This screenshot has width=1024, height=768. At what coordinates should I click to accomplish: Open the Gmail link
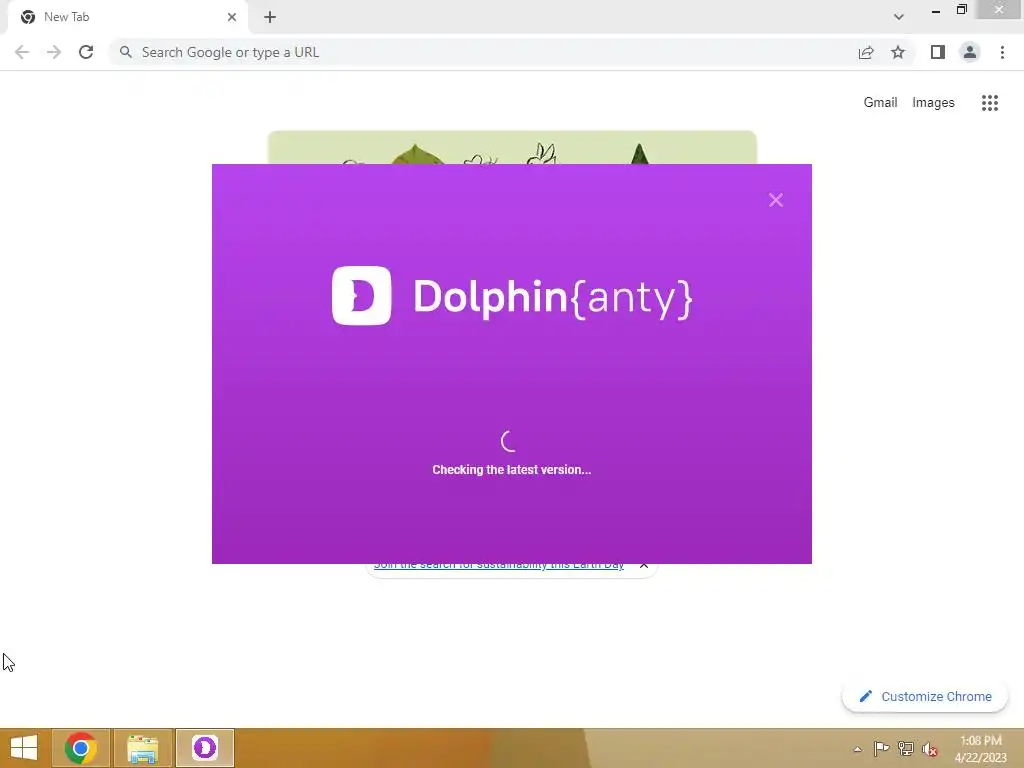coord(880,103)
